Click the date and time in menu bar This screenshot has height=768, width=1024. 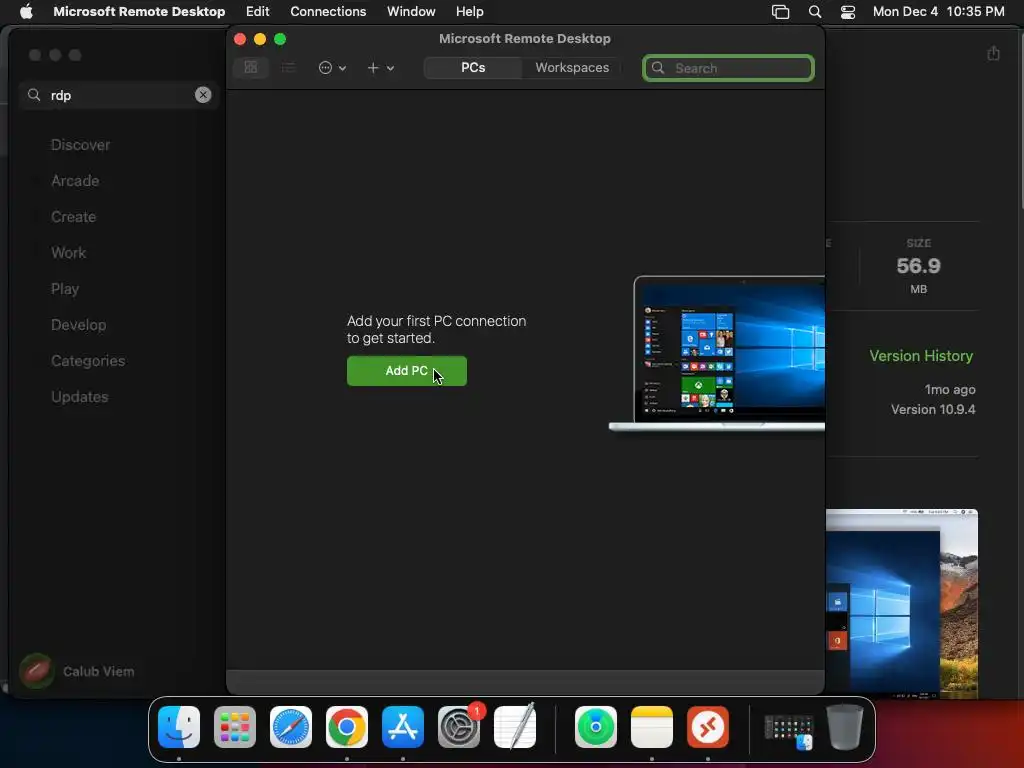938,12
